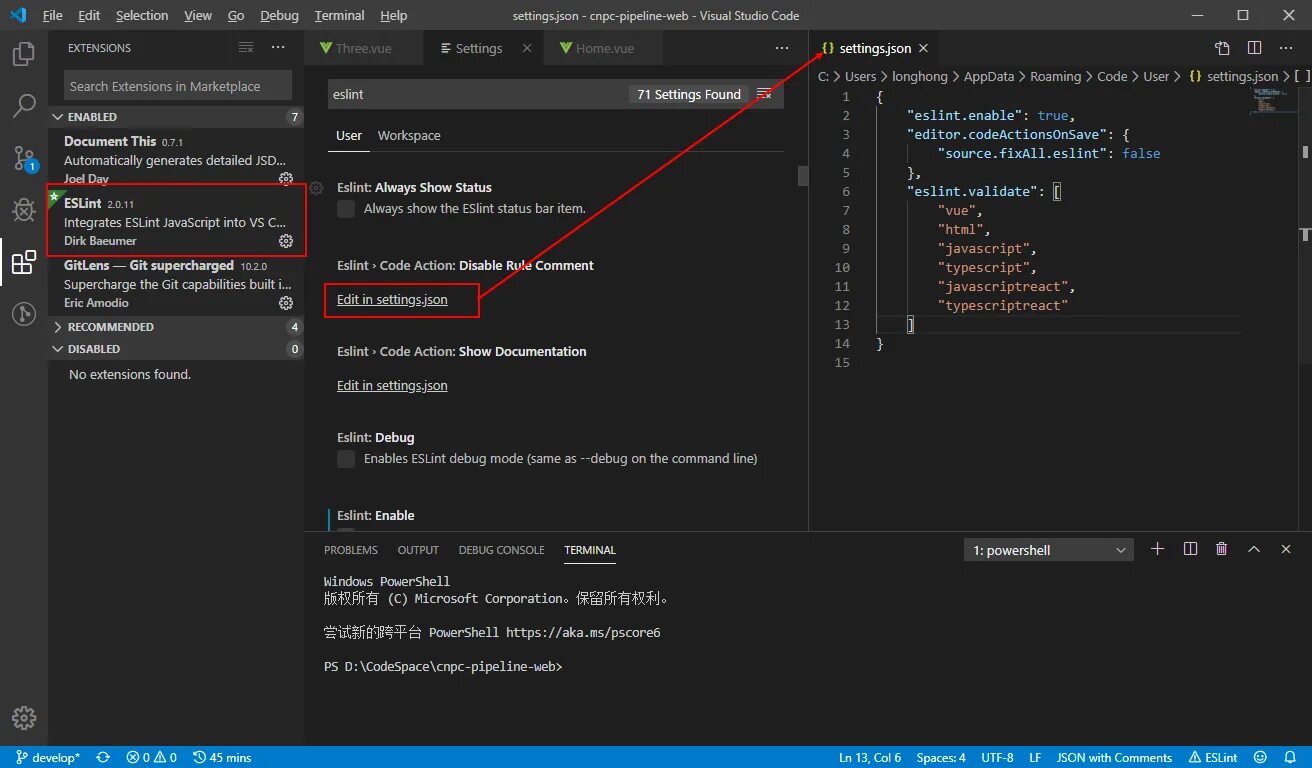Open the terminal selector 1: powershell dropdown
The image size is (1312, 768).
tap(1049, 550)
